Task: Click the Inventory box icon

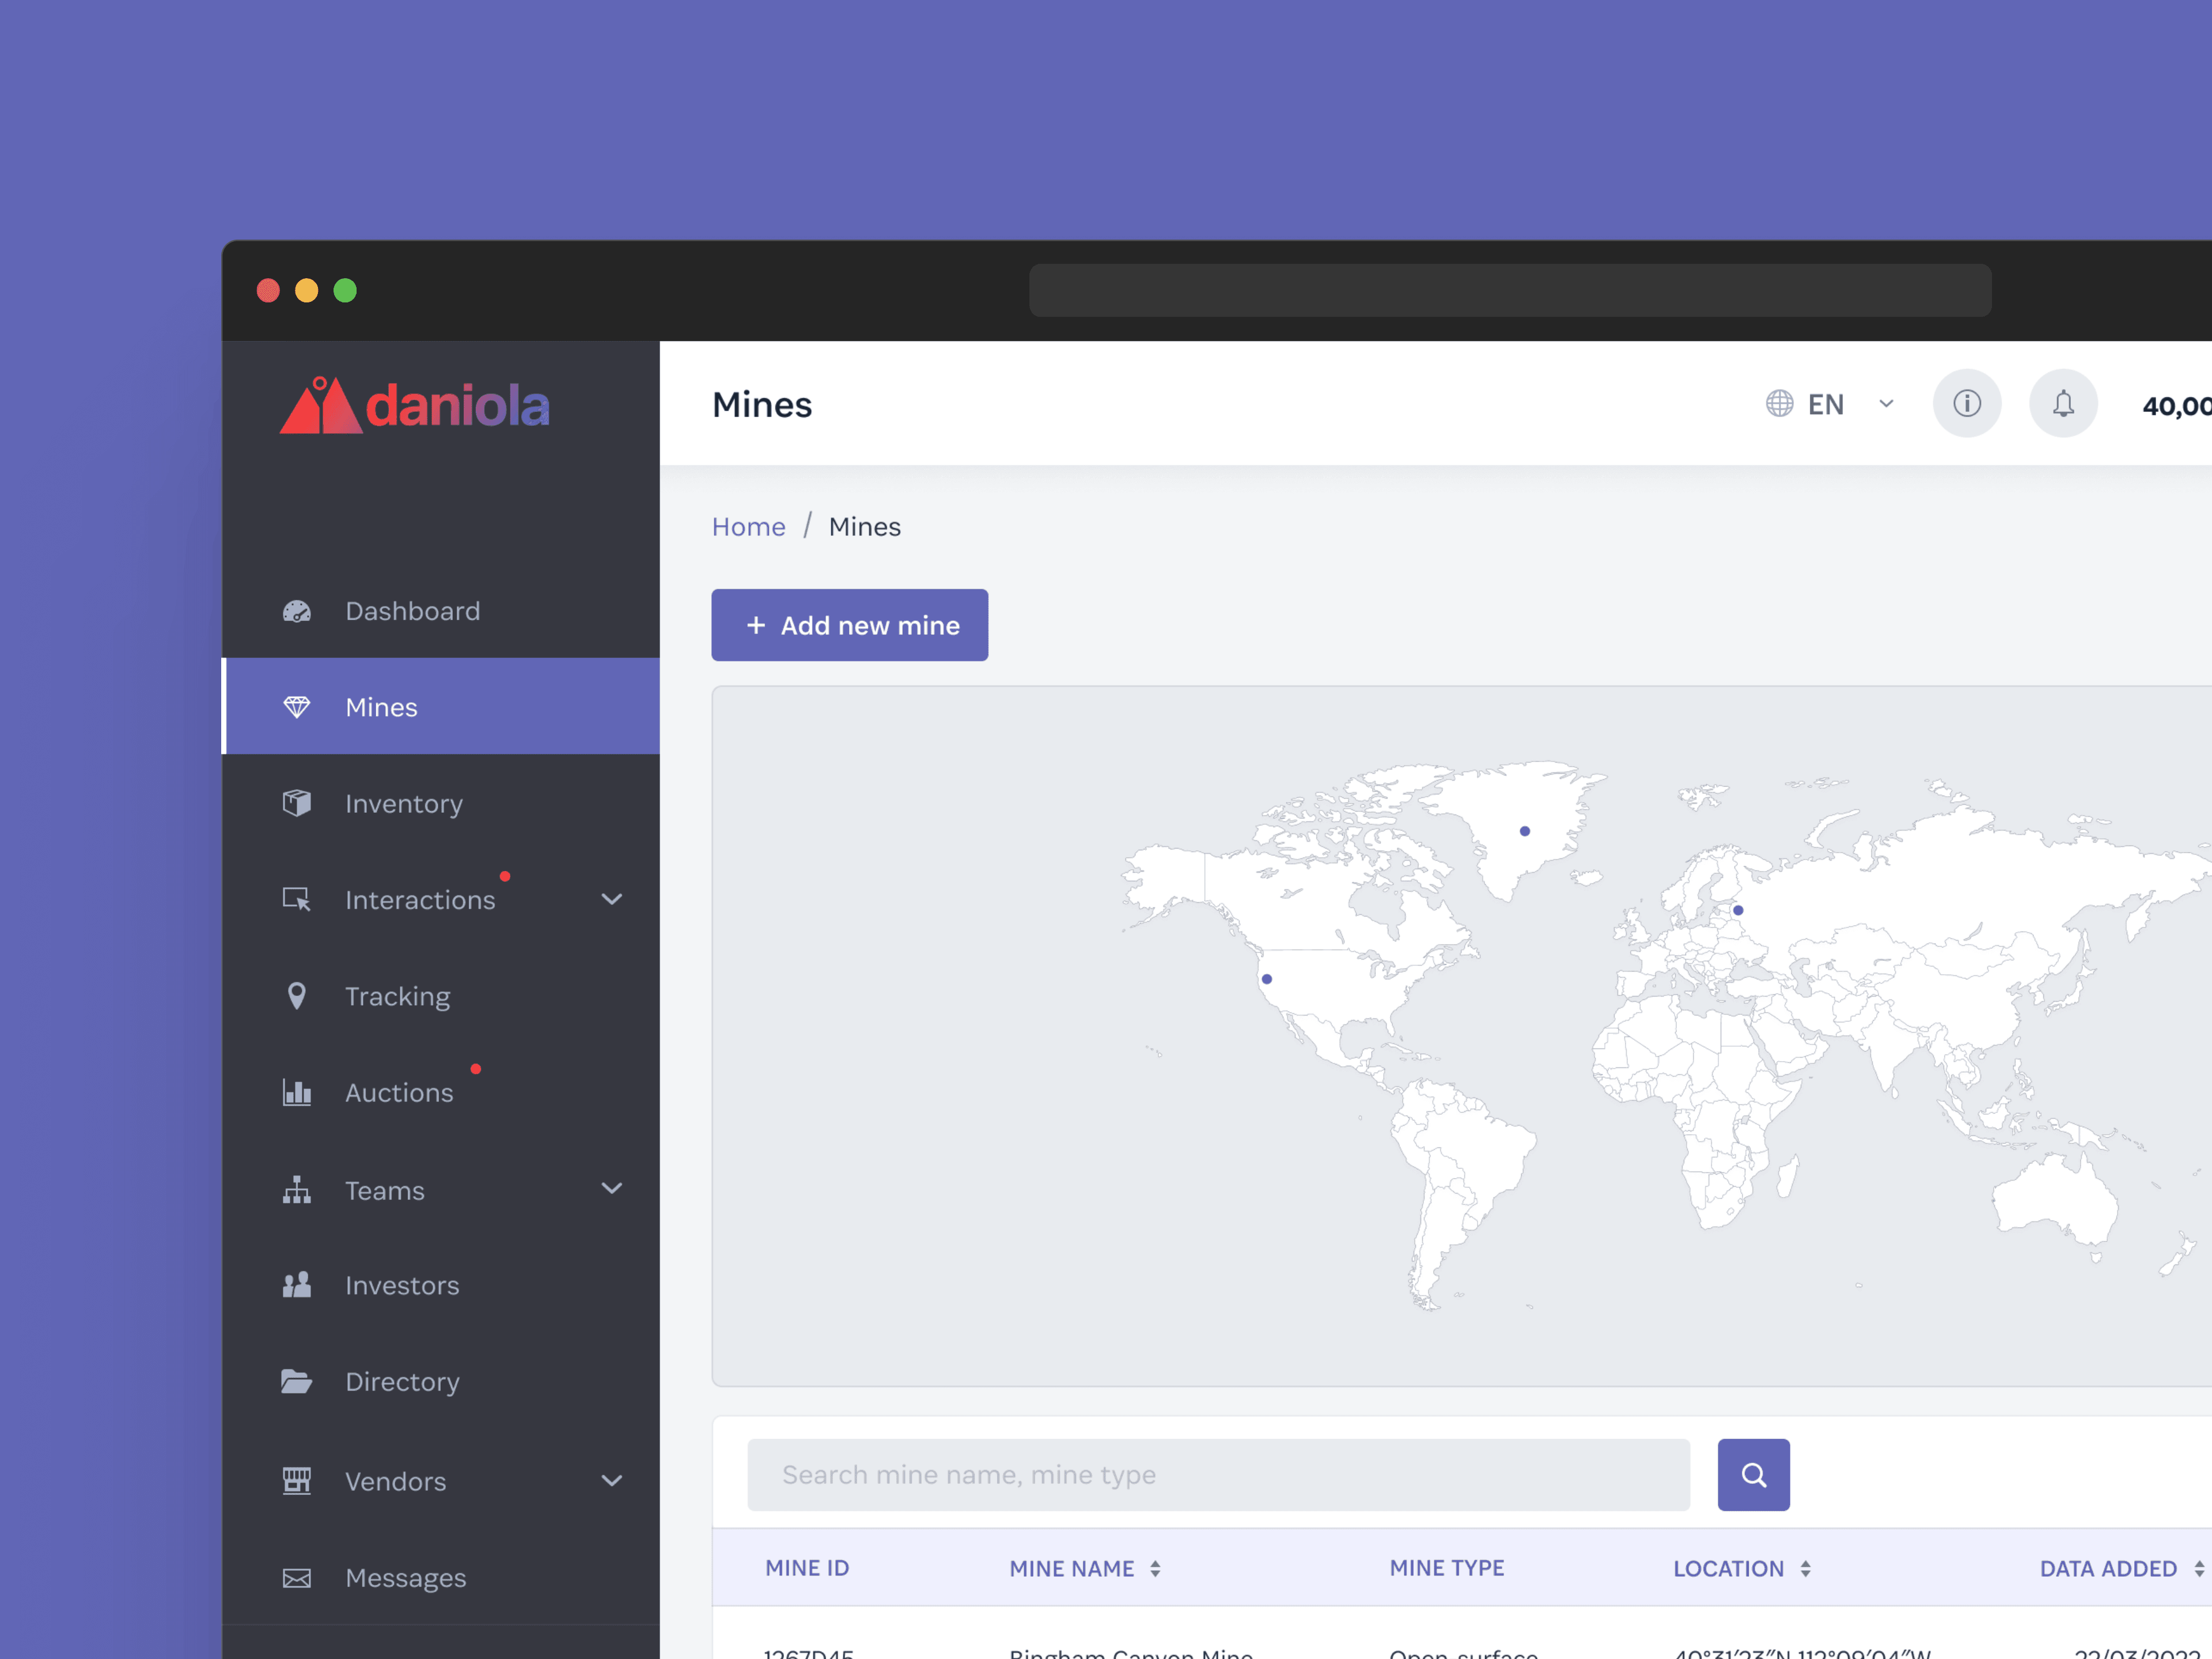Action: coord(297,803)
